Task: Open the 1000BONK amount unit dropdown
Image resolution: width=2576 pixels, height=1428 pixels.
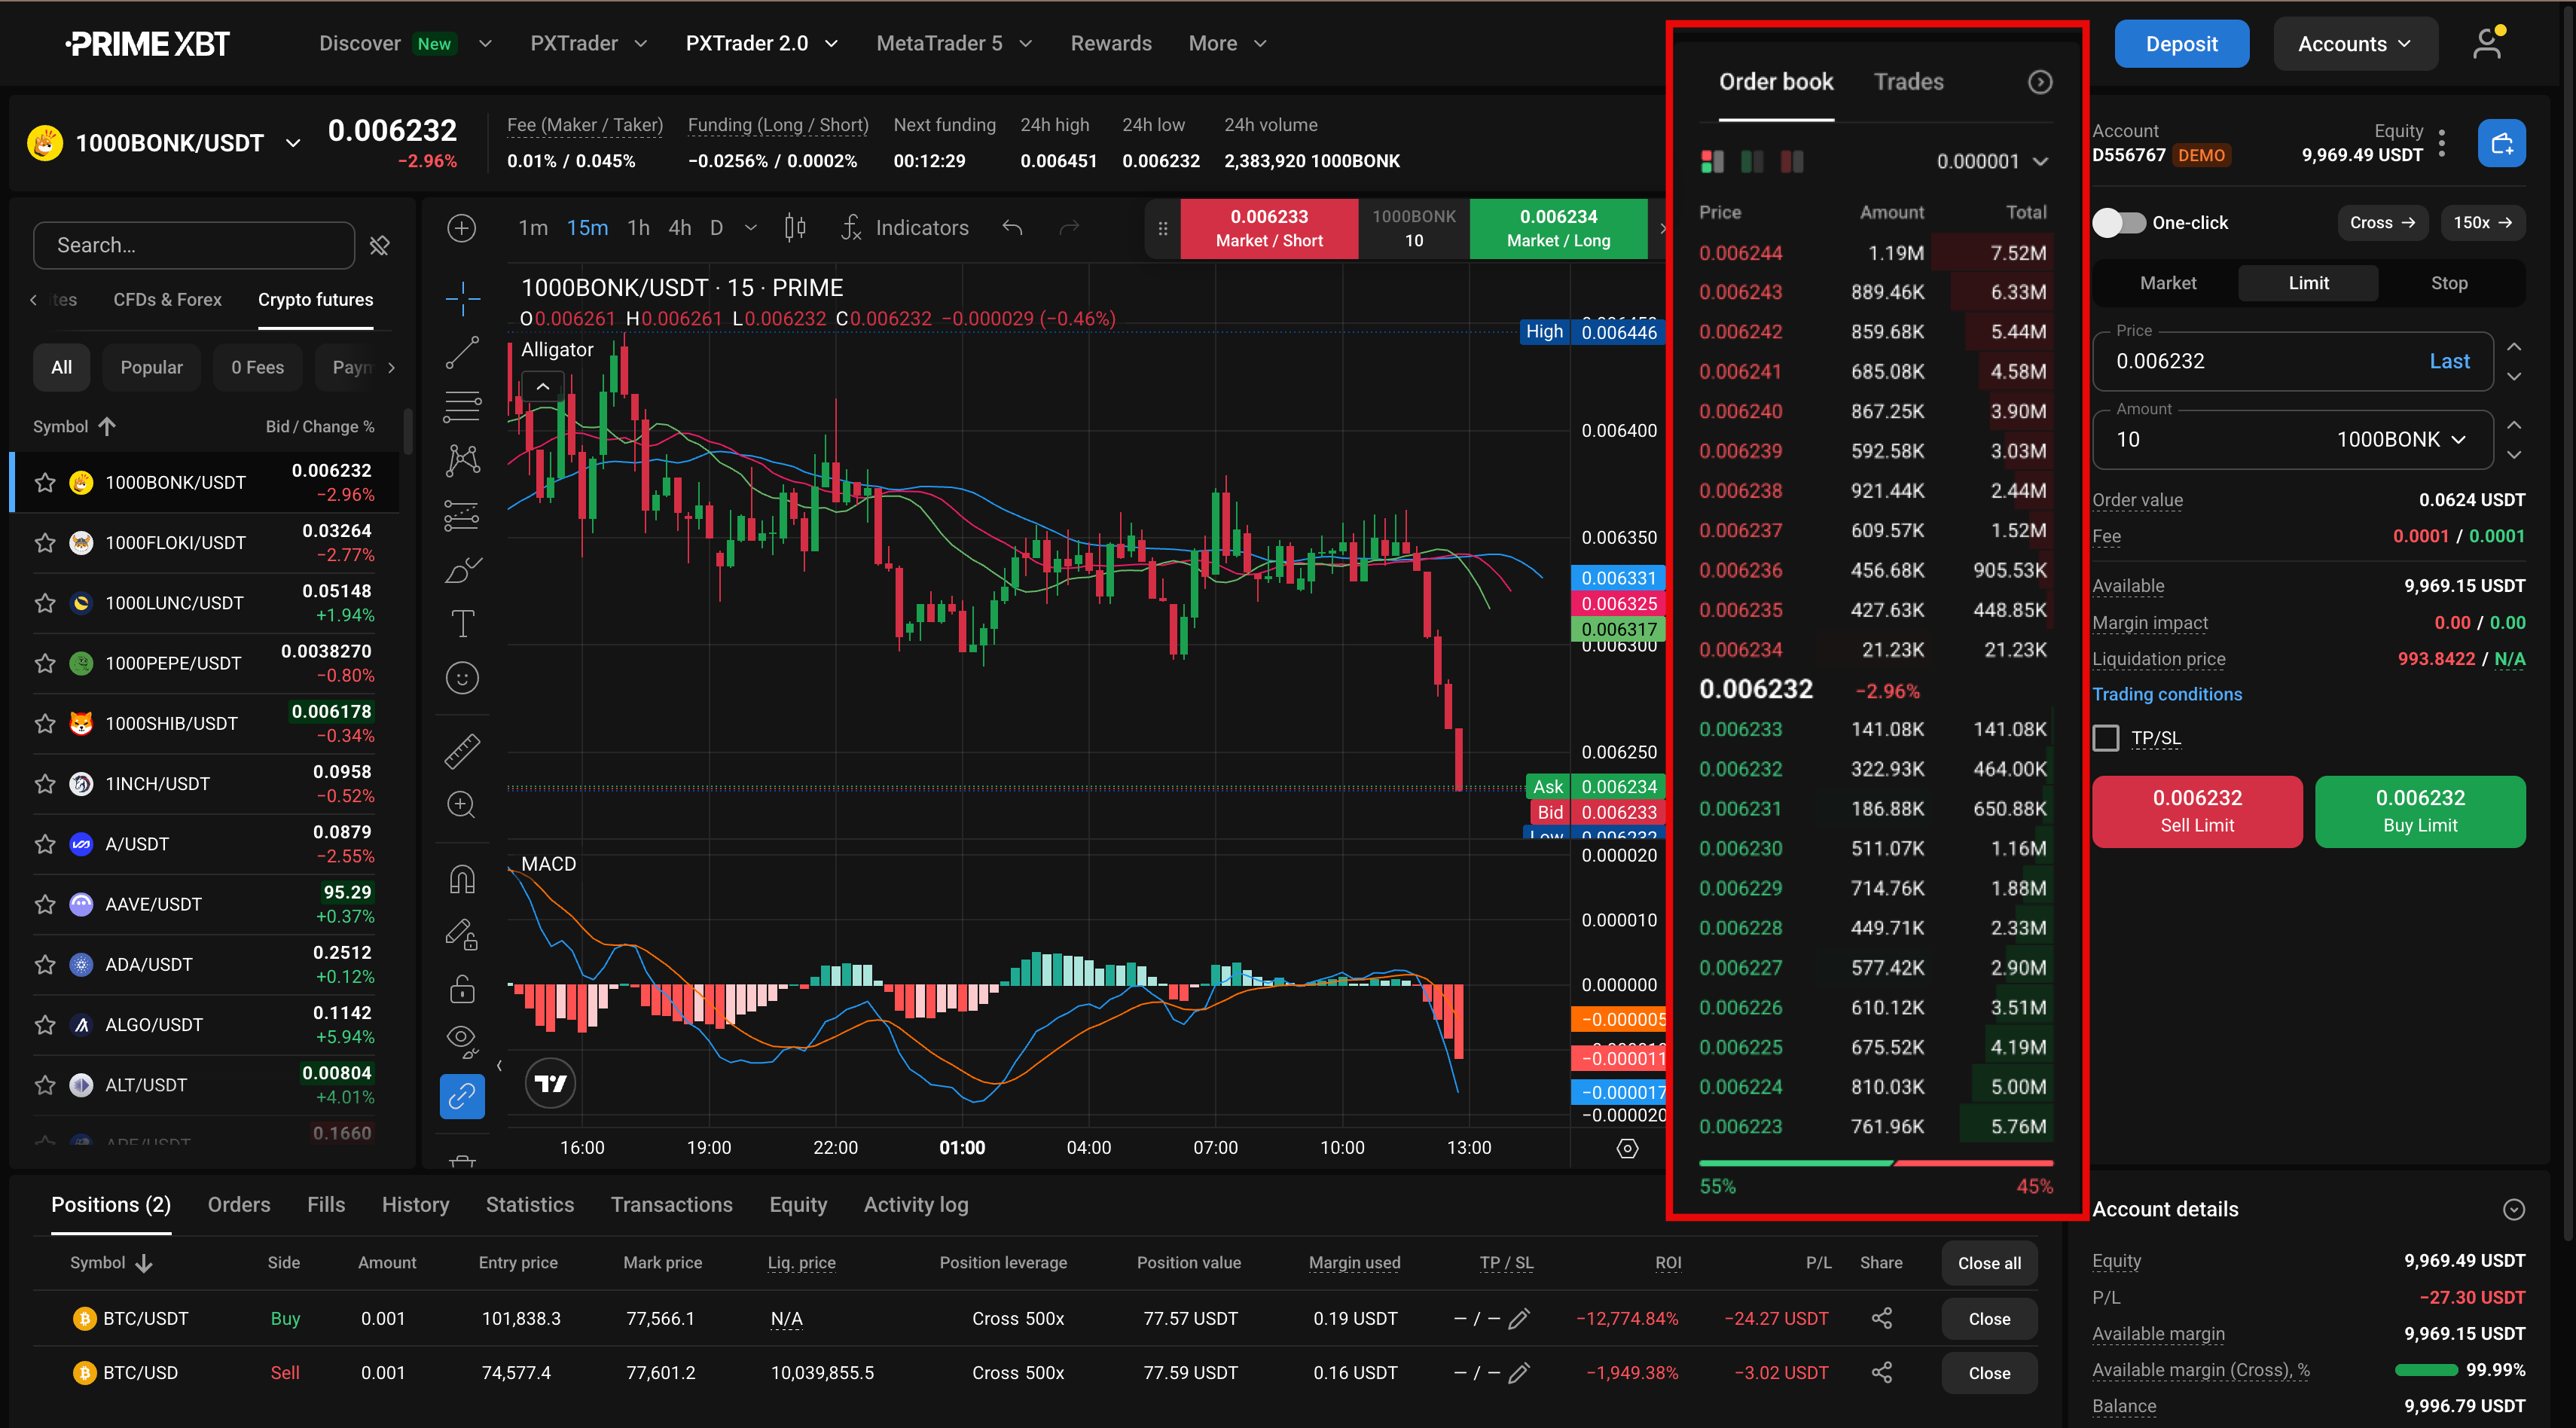Action: coord(2402,439)
